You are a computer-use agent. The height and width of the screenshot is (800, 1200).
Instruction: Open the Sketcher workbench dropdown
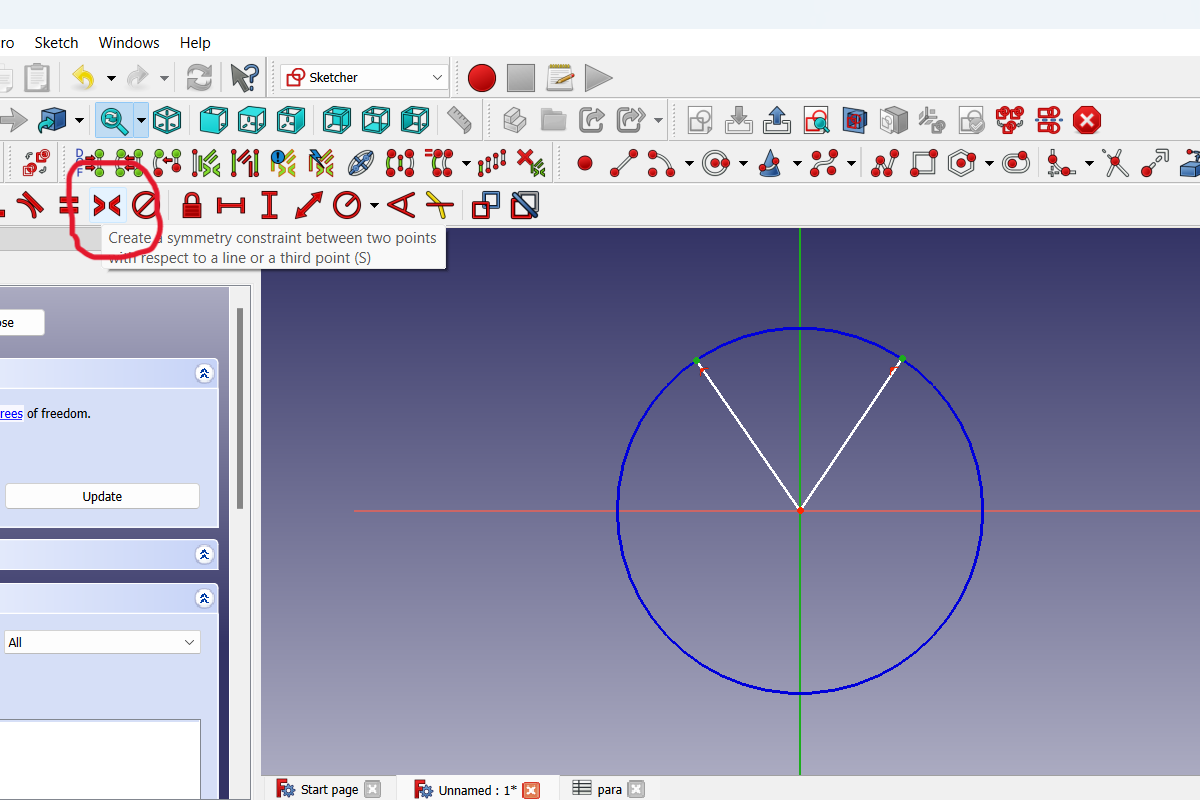(365, 77)
